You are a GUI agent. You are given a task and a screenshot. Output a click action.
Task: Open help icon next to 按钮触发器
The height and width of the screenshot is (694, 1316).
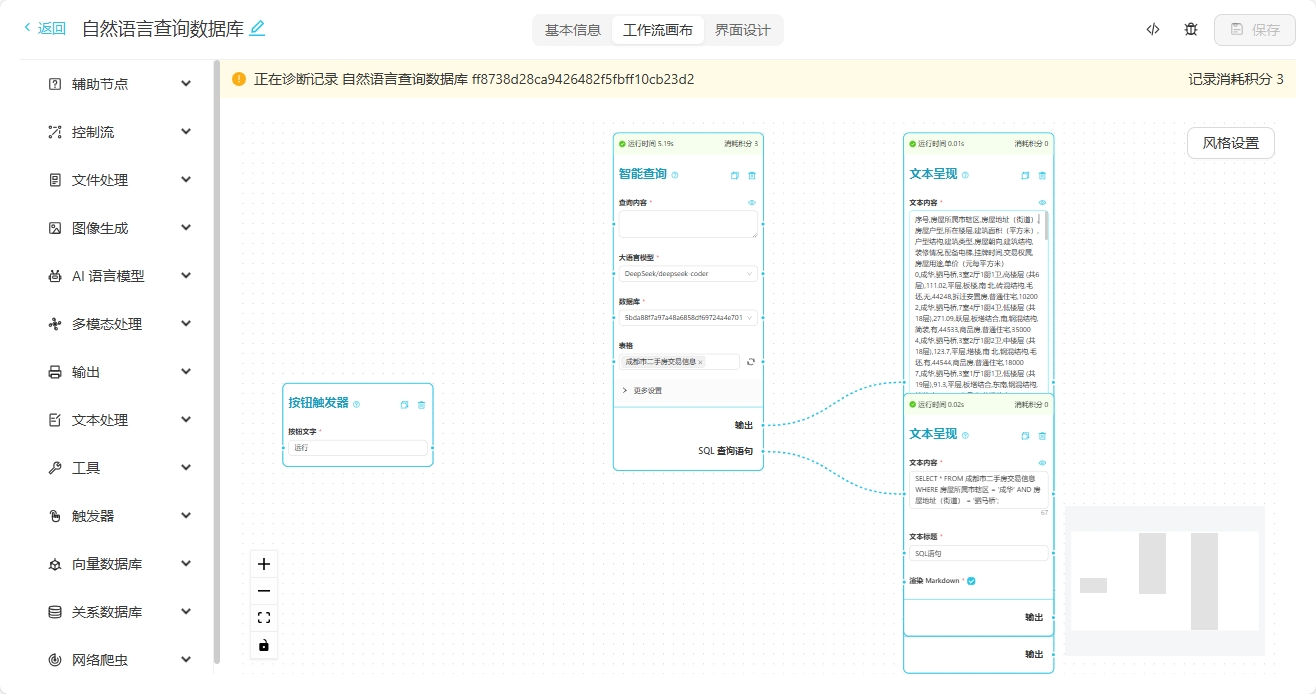(357, 405)
